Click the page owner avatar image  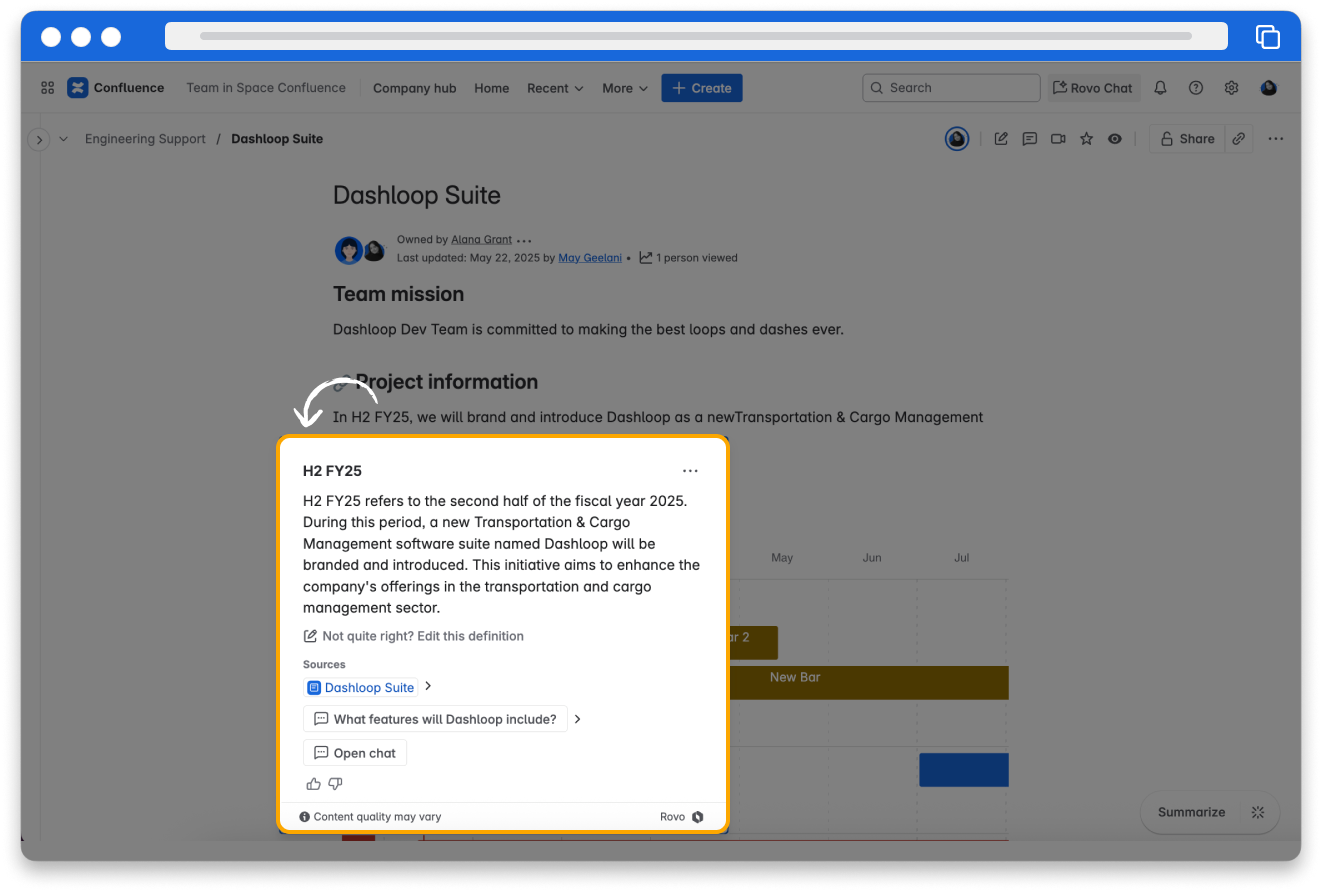point(349,250)
